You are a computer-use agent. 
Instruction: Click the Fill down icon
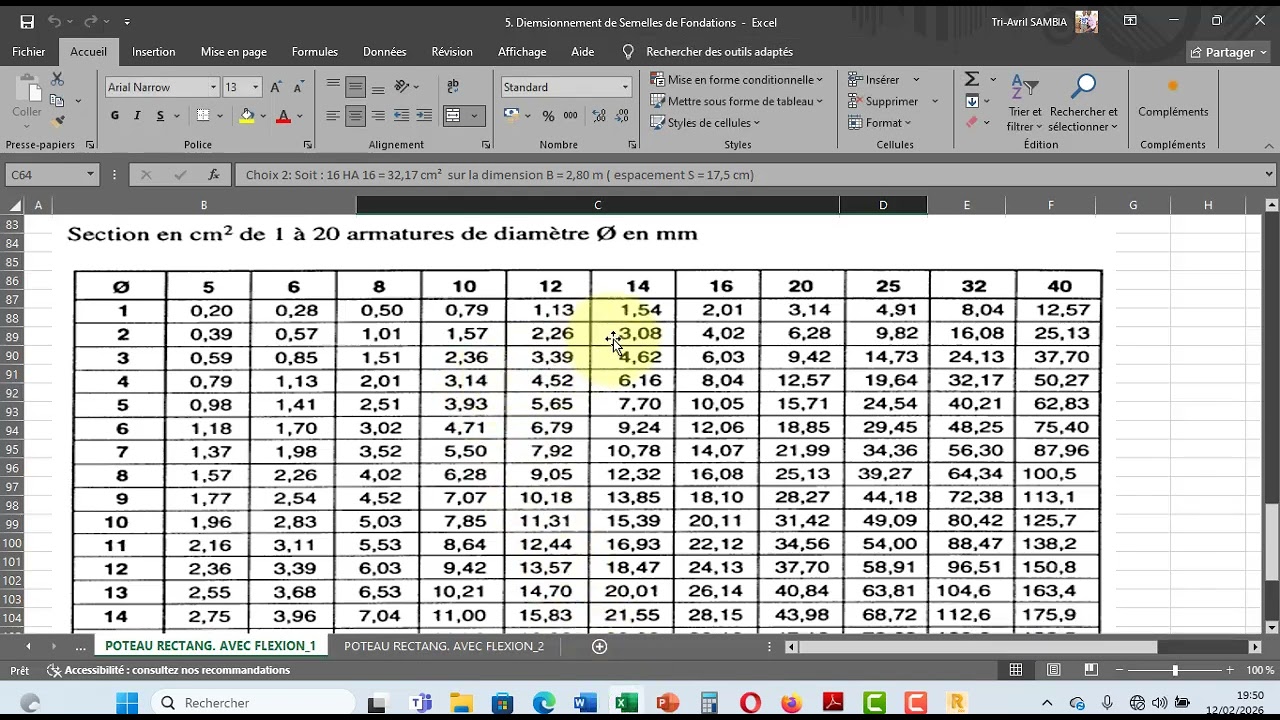pos(971,101)
